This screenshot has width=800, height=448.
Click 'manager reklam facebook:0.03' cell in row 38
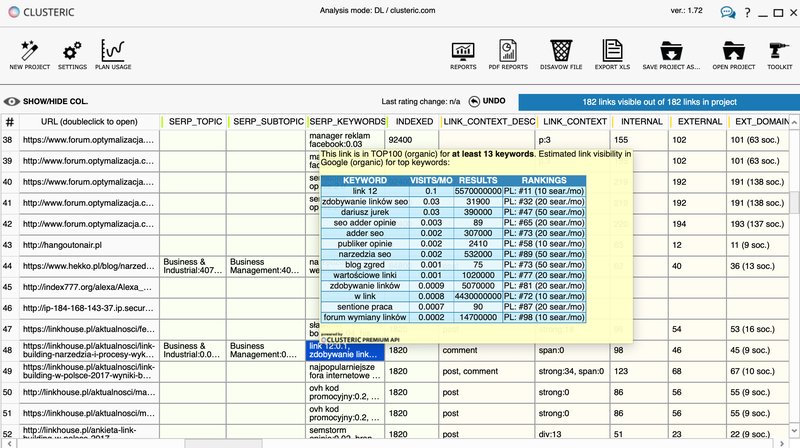pyautogui.click(x=345, y=139)
